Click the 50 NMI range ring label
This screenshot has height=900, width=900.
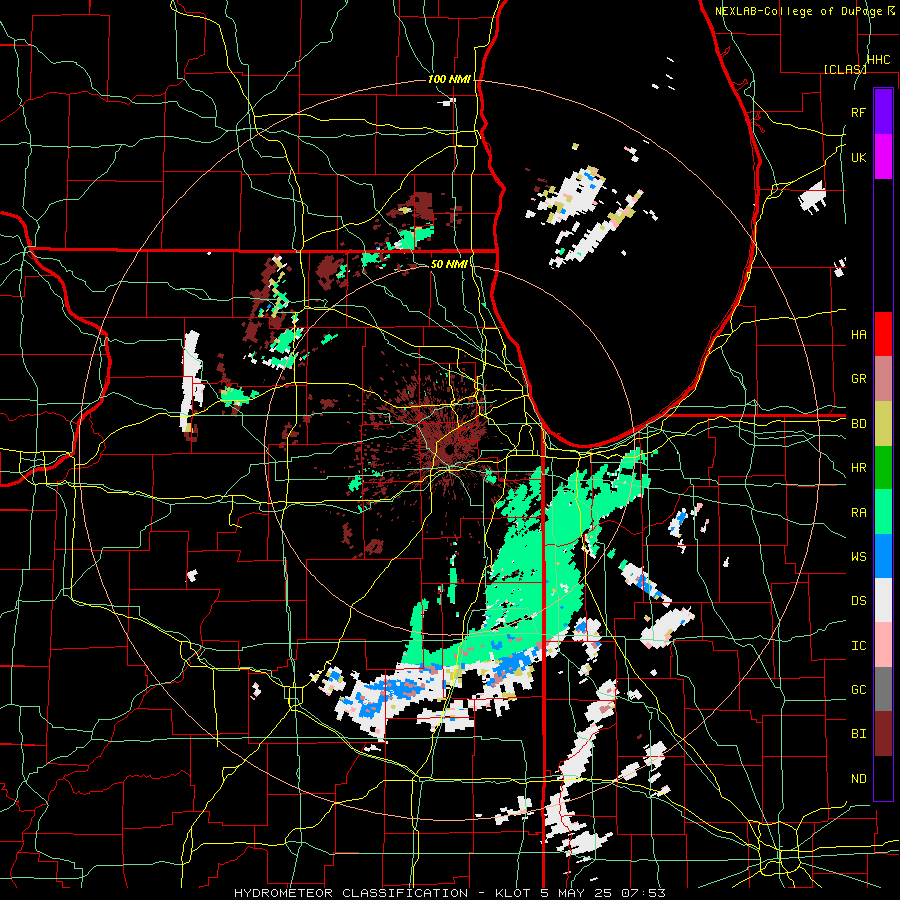tap(449, 264)
